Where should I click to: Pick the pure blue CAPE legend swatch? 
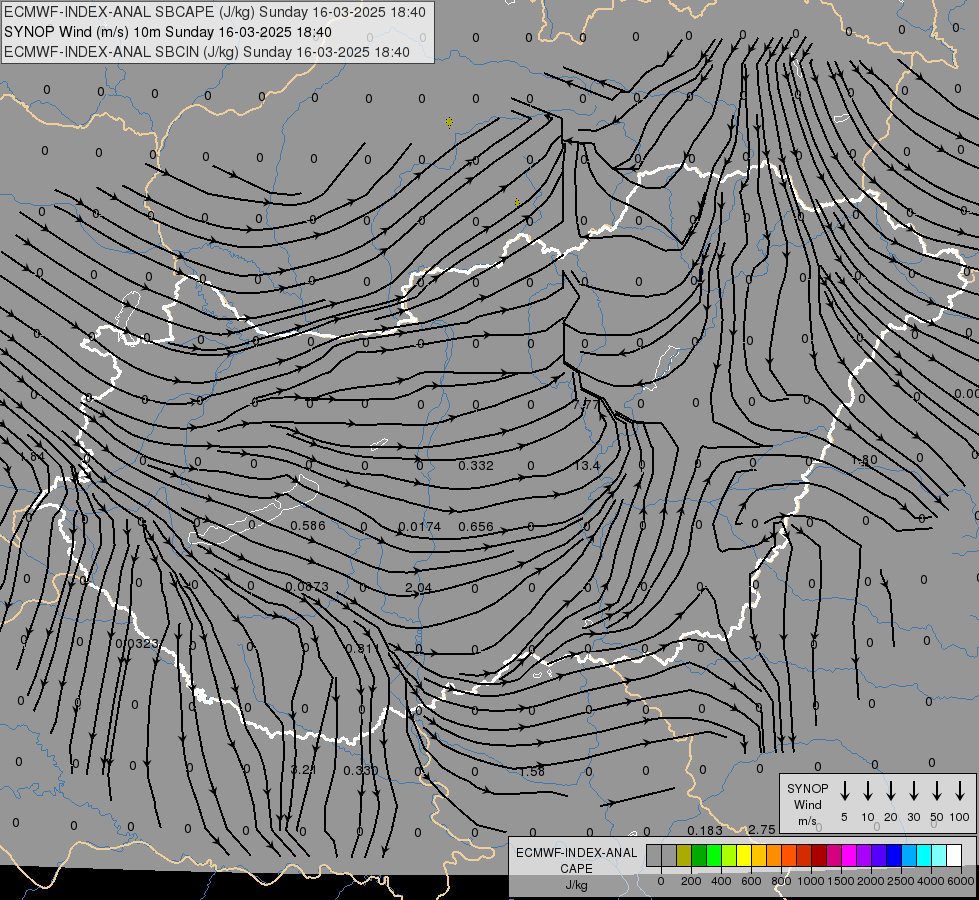[x=893, y=856]
